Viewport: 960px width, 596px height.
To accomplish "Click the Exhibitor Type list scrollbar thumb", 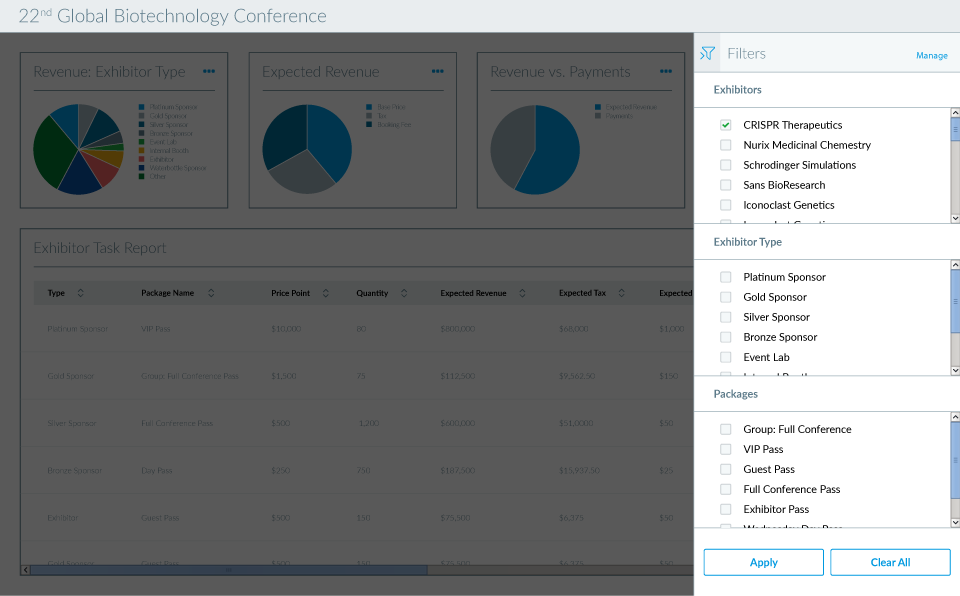I will (955, 301).
